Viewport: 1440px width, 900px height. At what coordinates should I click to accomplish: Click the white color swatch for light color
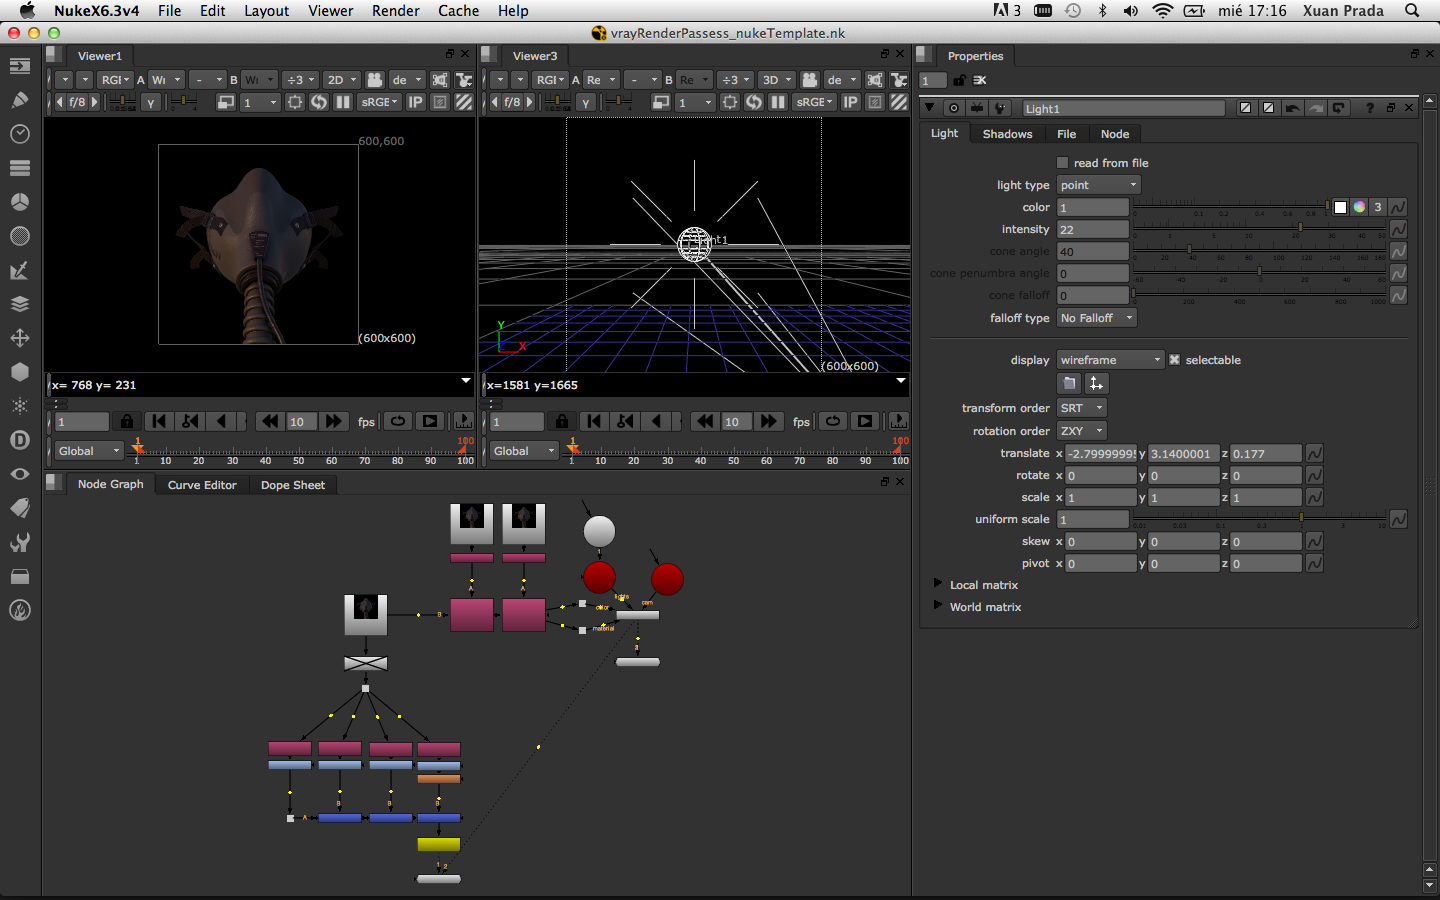[x=1340, y=207]
